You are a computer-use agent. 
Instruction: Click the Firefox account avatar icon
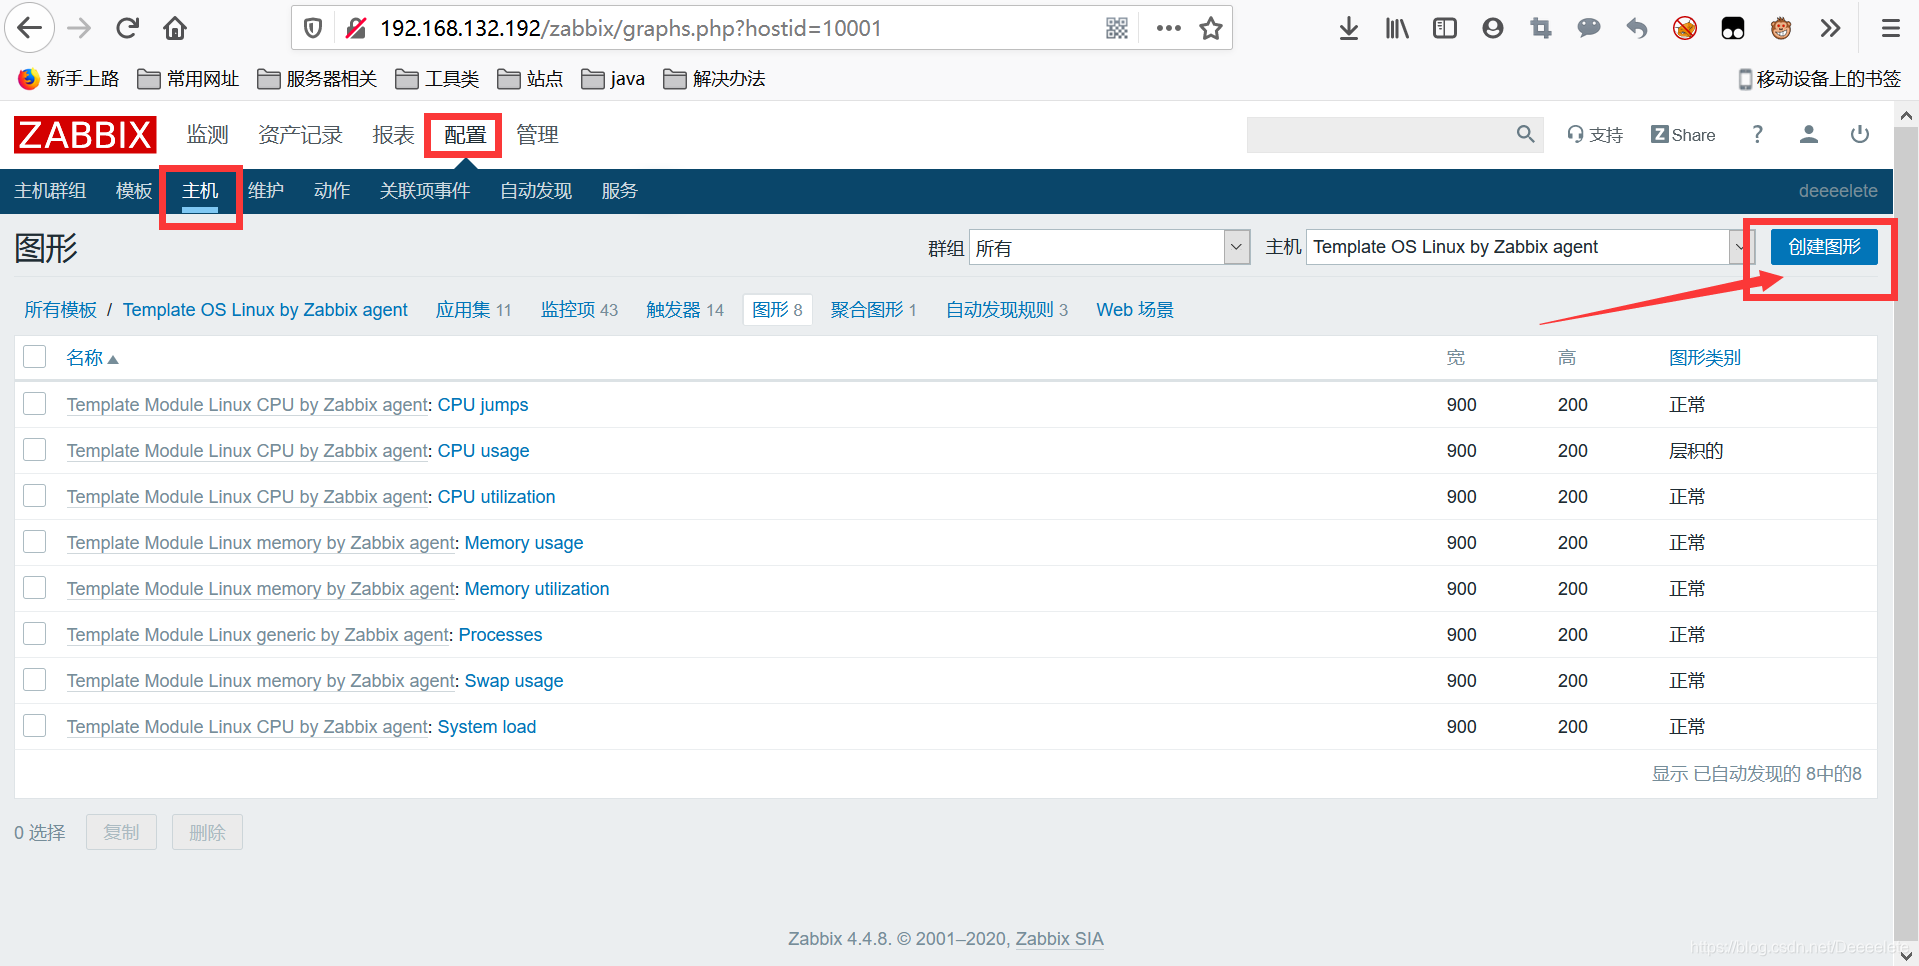click(x=1493, y=28)
